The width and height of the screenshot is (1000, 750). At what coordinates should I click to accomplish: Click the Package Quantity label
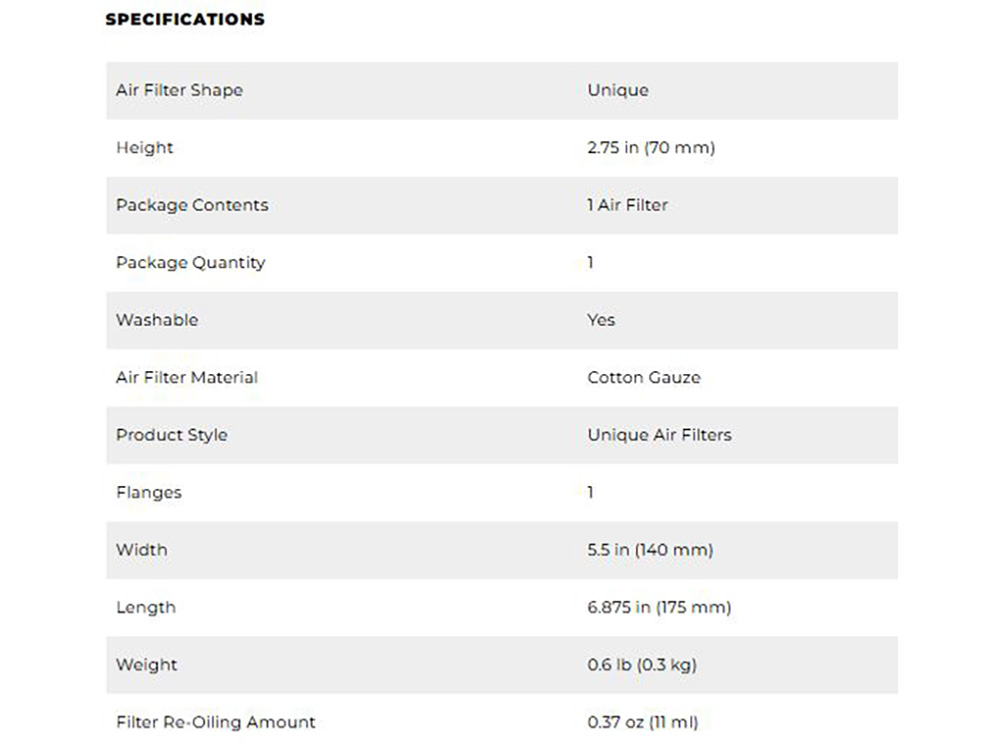(x=190, y=263)
